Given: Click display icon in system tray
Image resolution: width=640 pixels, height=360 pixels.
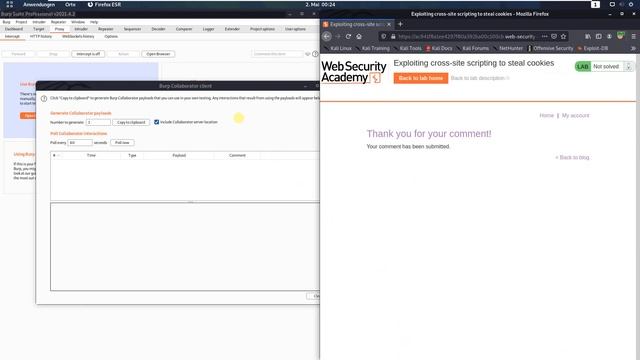Looking at the screenshot, I should pyautogui.click(x=612, y=4).
